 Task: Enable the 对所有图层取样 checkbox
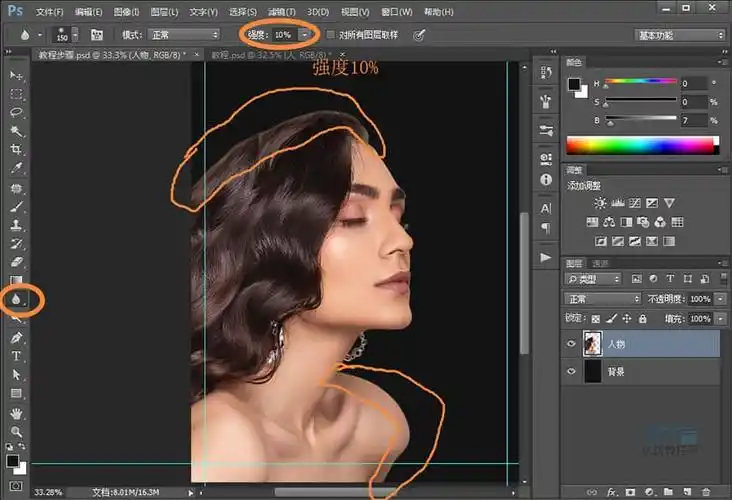pos(331,34)
